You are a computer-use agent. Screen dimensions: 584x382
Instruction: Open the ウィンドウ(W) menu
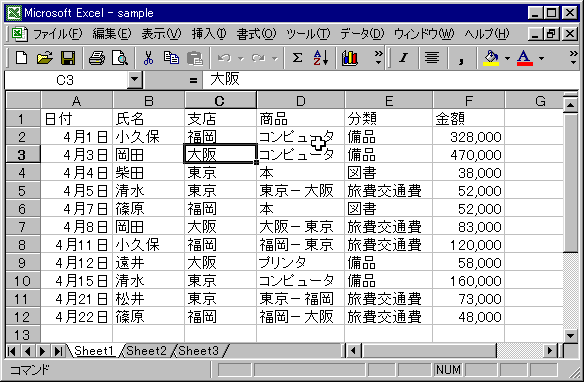[424, 34]
